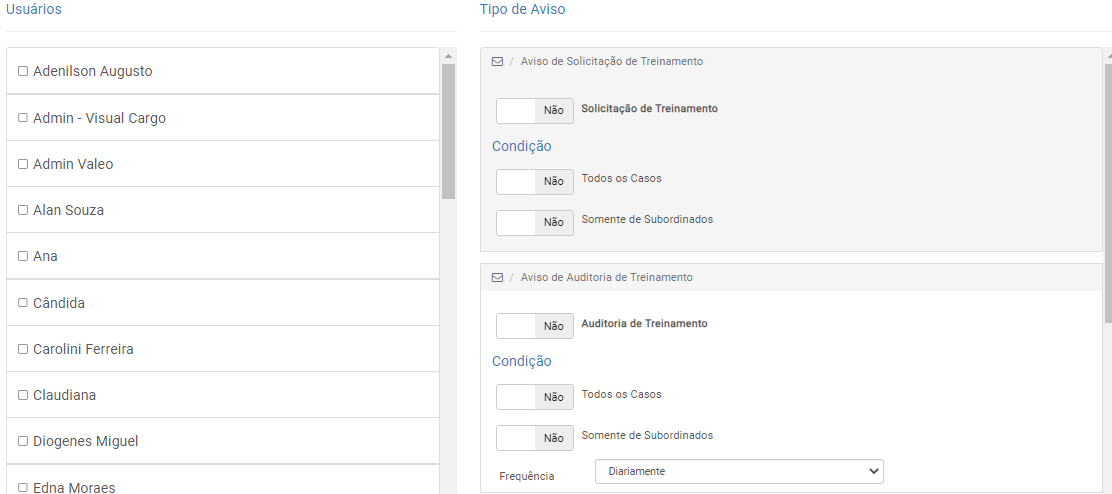Enable the Auditoria de Treinamento toggle

[535, 326]
